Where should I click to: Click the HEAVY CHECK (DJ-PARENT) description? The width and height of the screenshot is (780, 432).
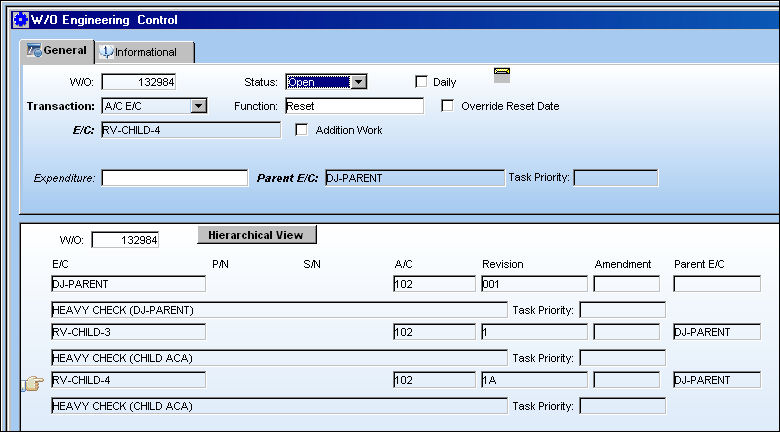pos(279,310)
